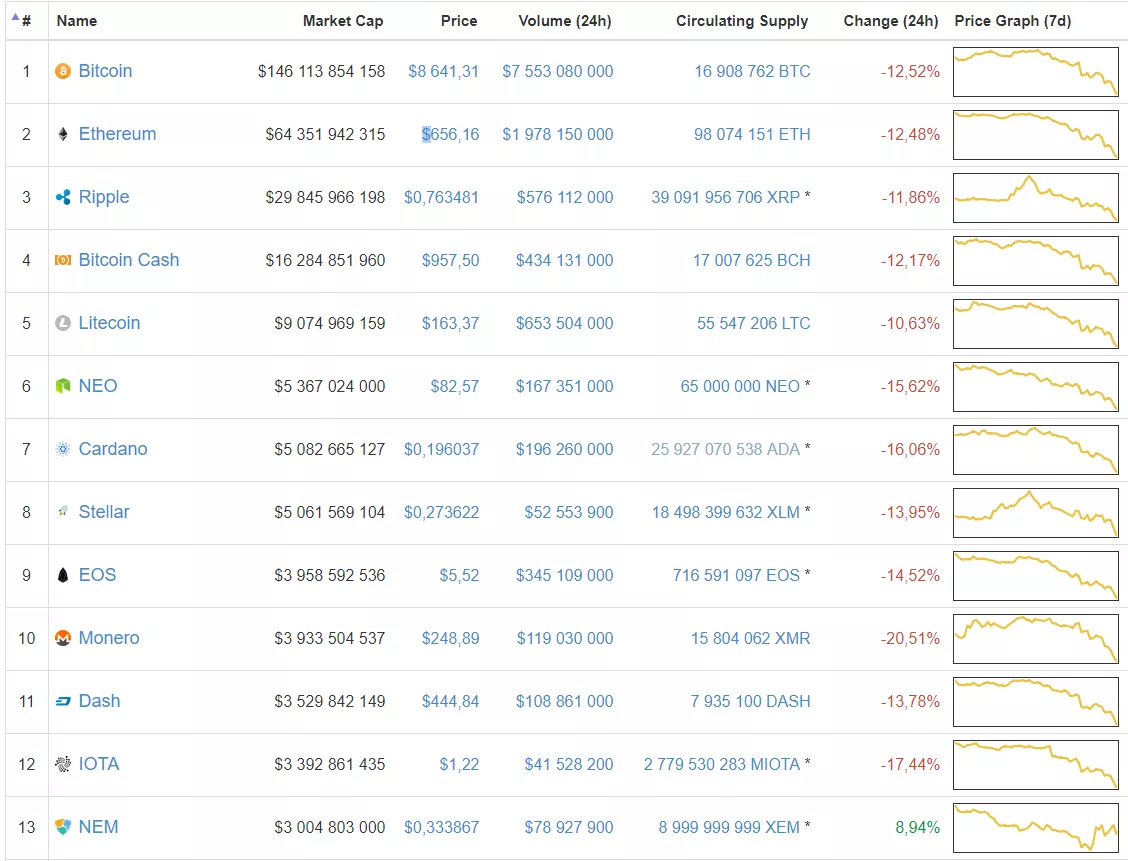The height and width of the screenshot is (861, 1128).
Task: Open Ethereum 7-day price graph
Action: (1036, 135)
